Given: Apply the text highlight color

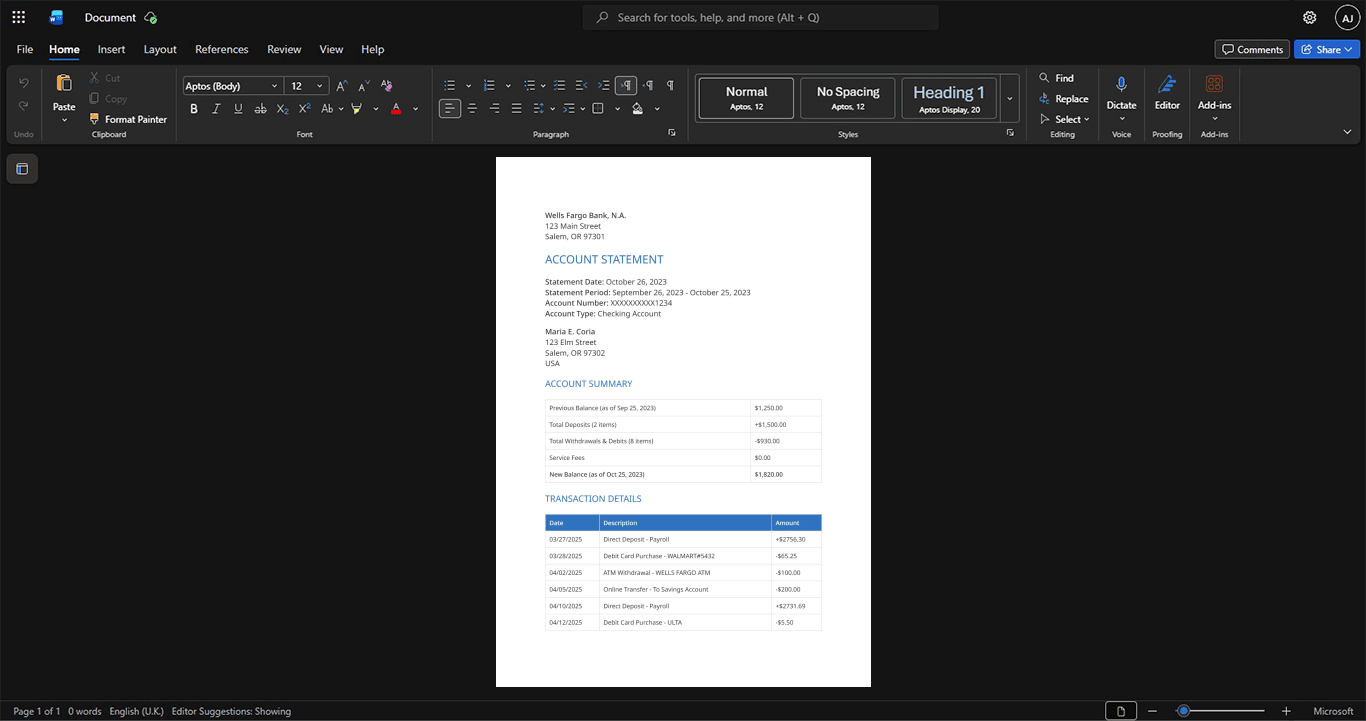Looking at the screenshot, I should 357,108.
